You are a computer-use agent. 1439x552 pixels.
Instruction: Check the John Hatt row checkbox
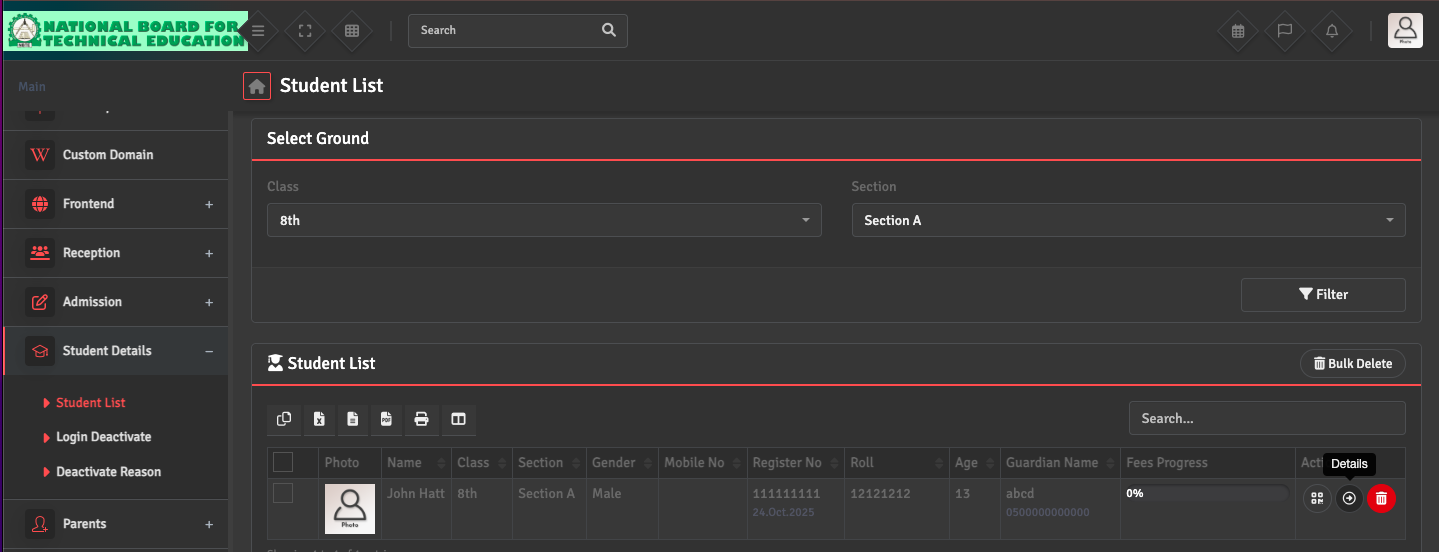pos(283,493)
